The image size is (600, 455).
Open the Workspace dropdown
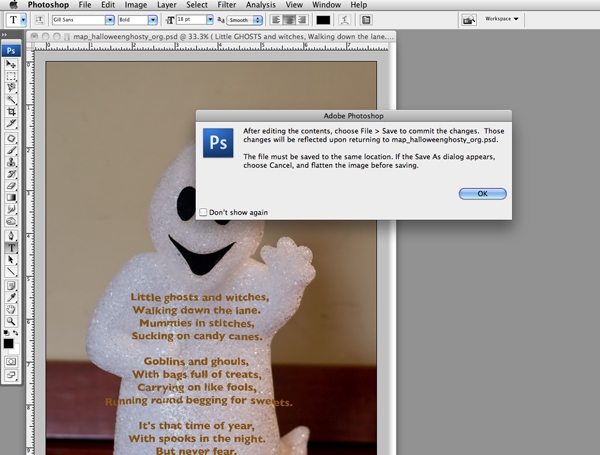[x=502, y=19]
